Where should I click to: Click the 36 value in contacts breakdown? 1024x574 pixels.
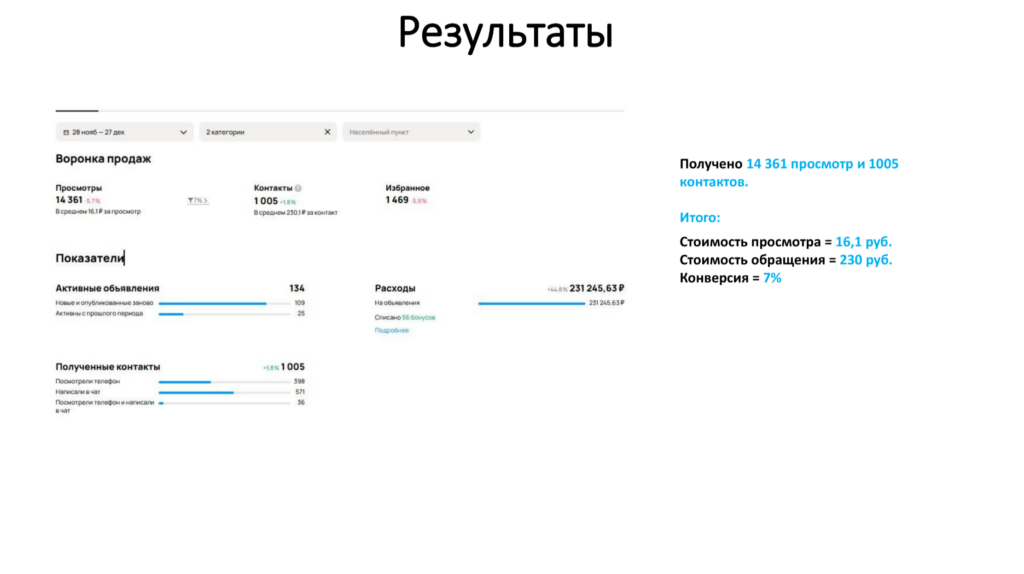(x=301, y=403)
